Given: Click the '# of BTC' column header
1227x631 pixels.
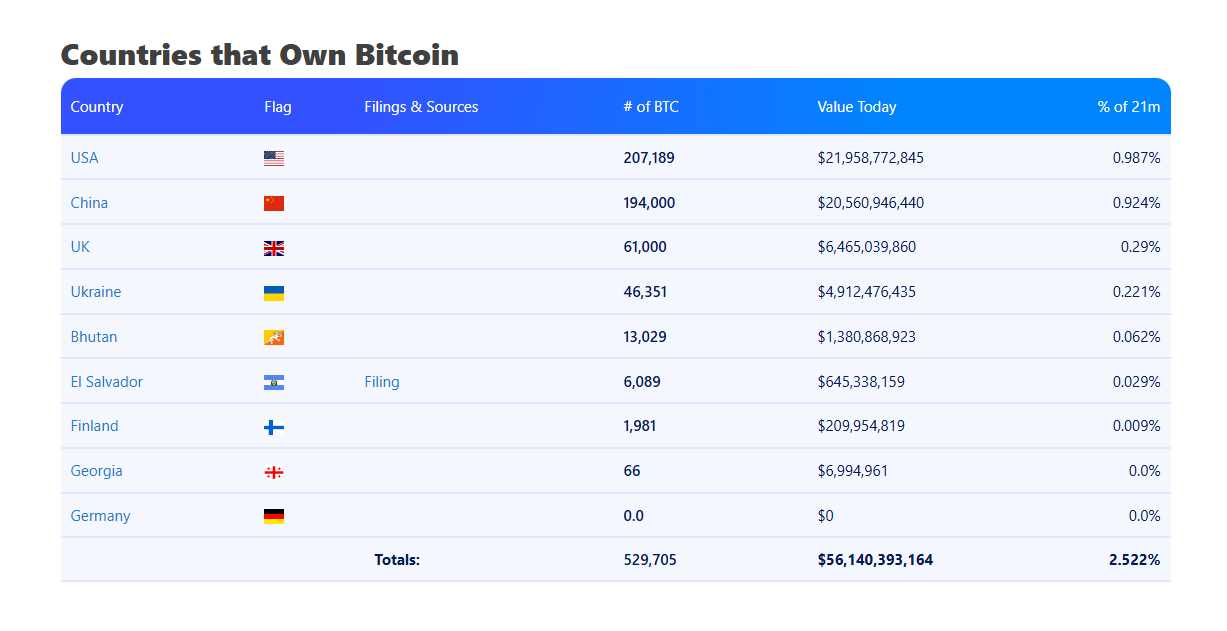Looking at the screenshot, I should (x=651, y=107).
